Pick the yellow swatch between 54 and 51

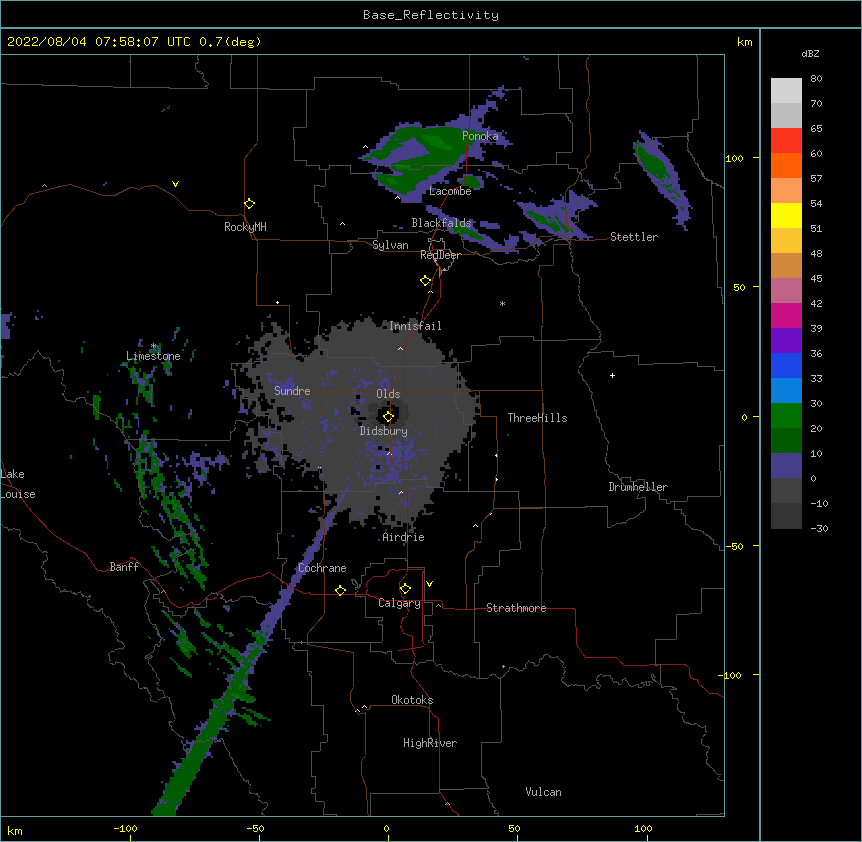786,215
